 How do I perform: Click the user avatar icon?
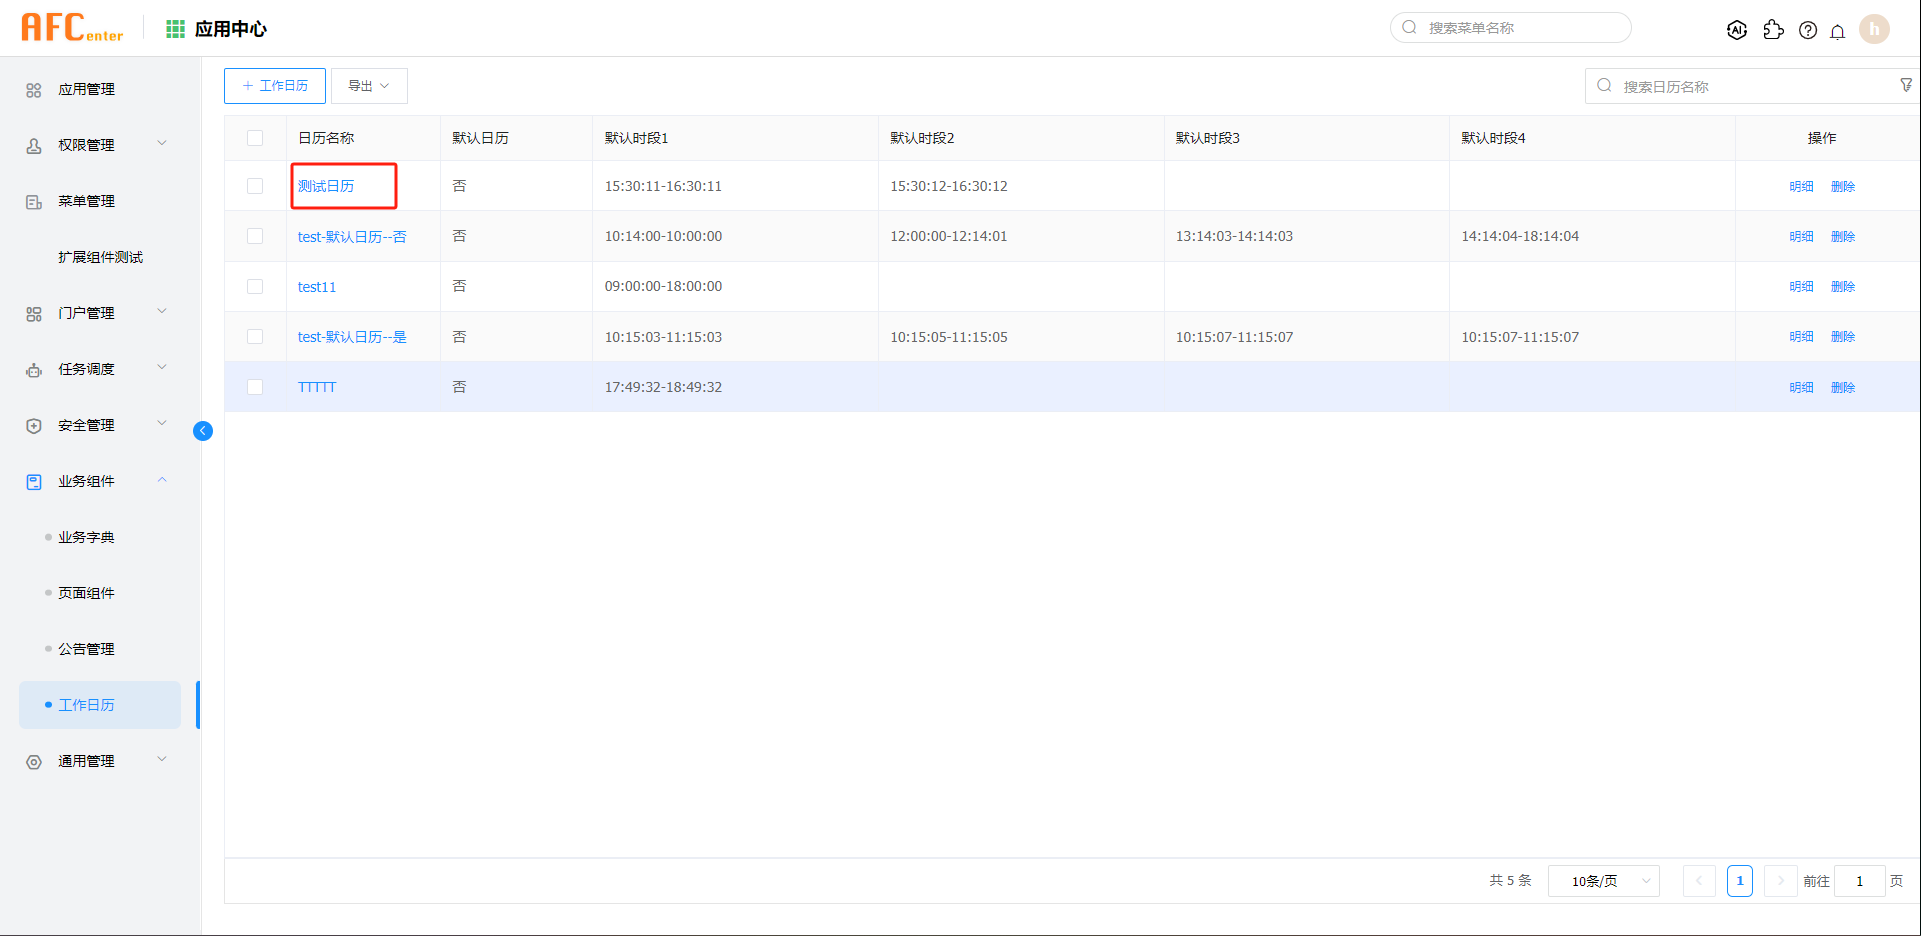(x=1874, y=29)
